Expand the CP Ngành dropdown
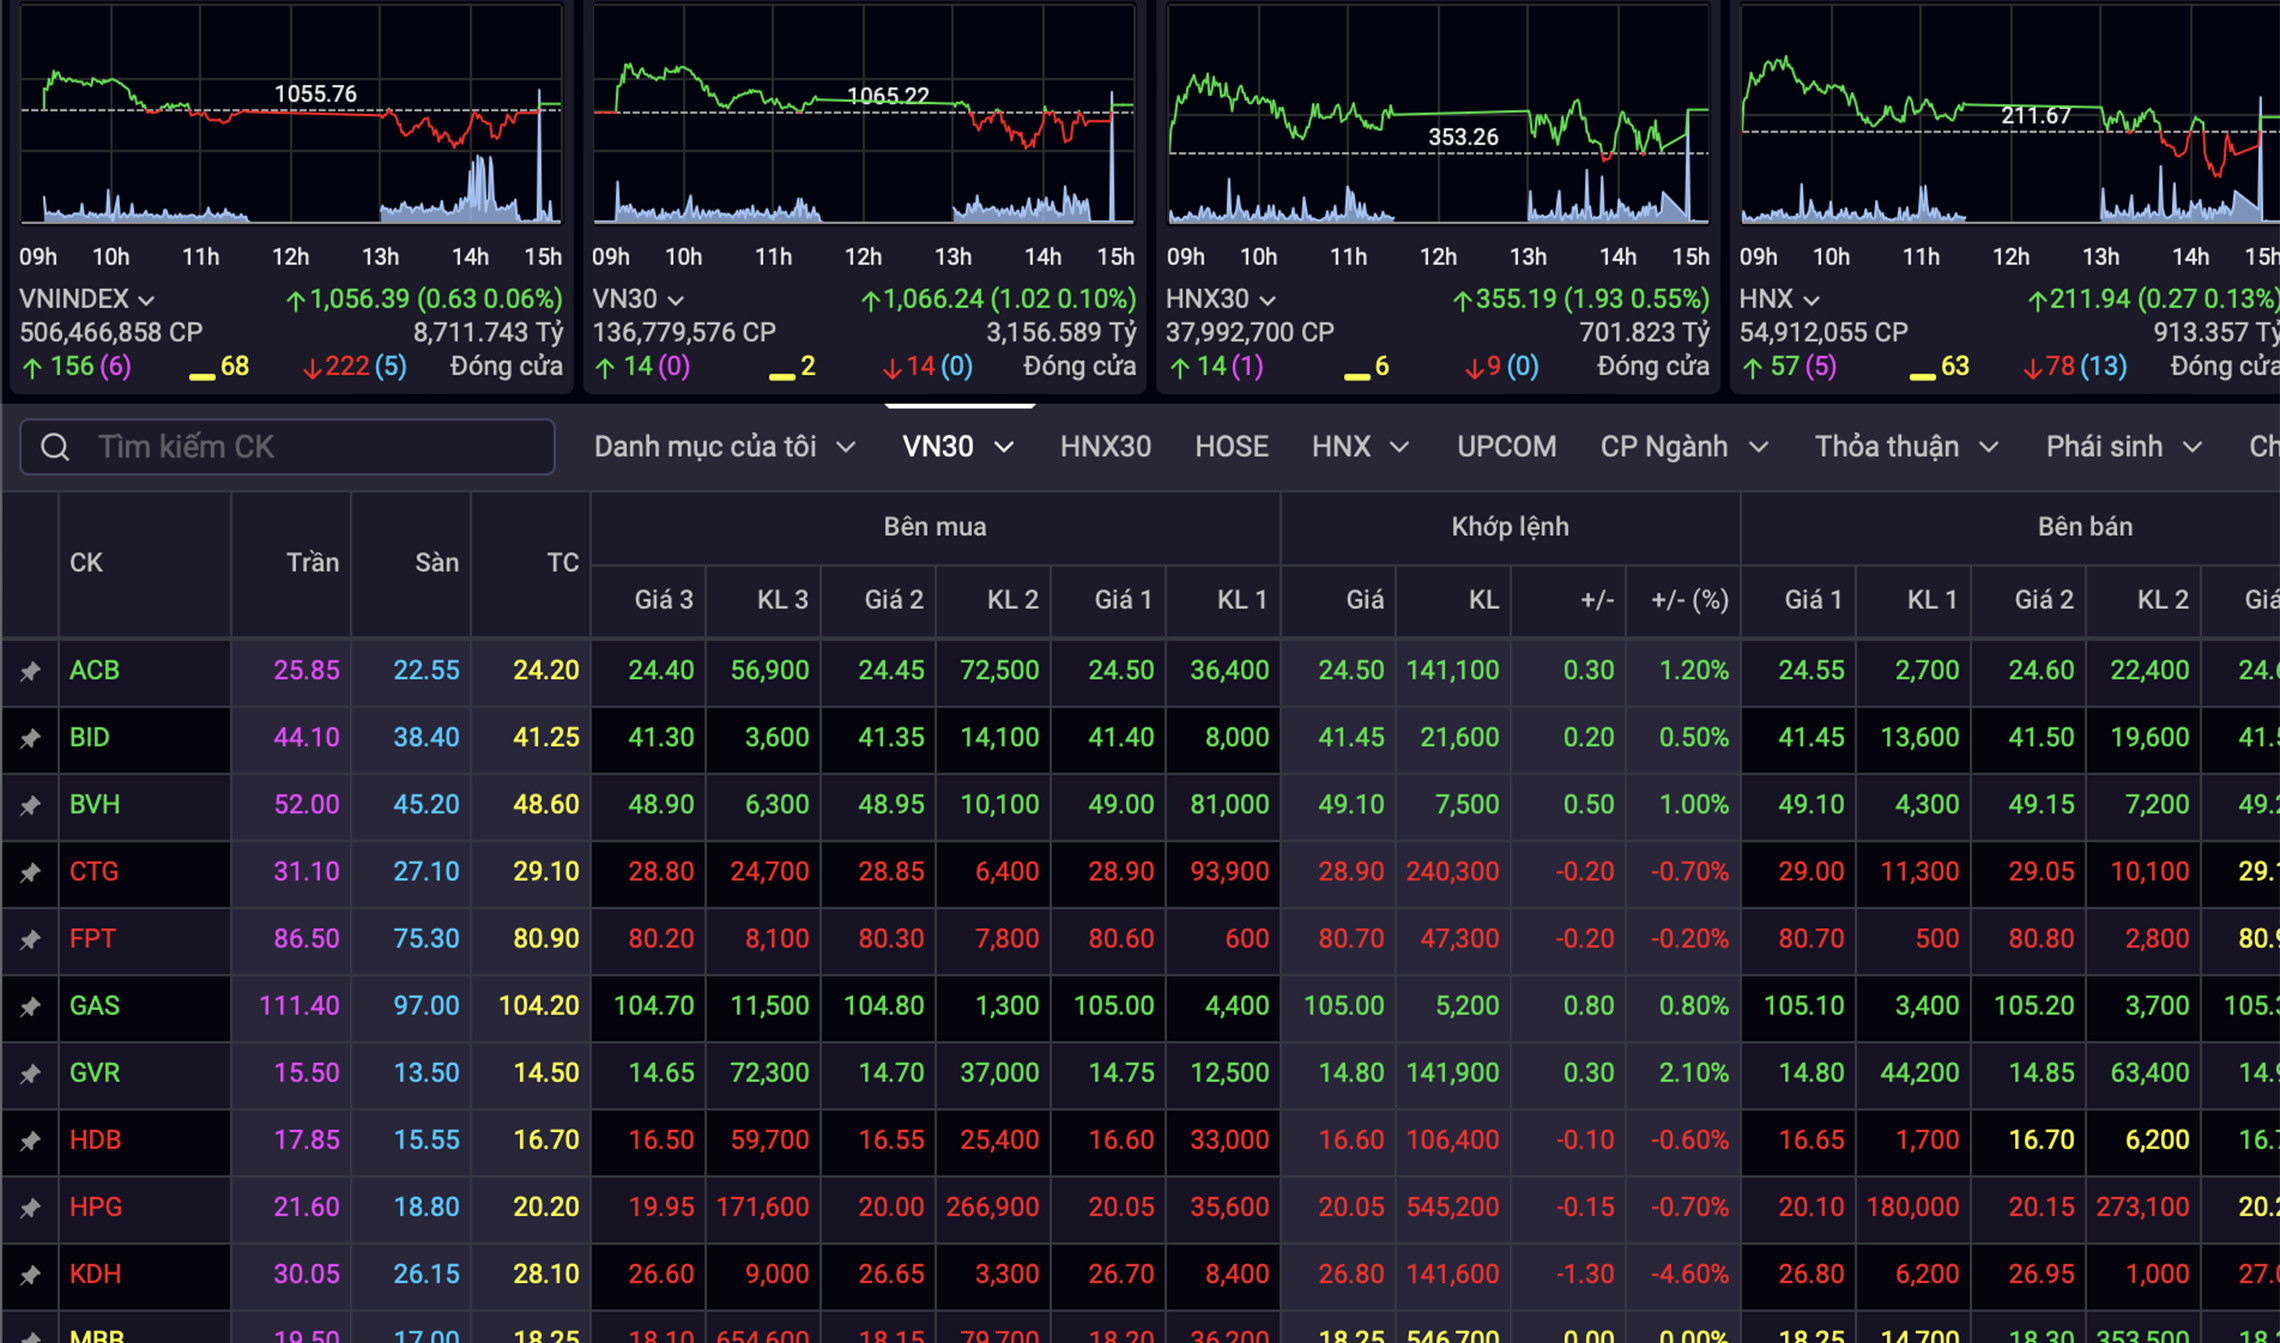The width and height of the screenshot is (2280, 1343). point(1683,447)
